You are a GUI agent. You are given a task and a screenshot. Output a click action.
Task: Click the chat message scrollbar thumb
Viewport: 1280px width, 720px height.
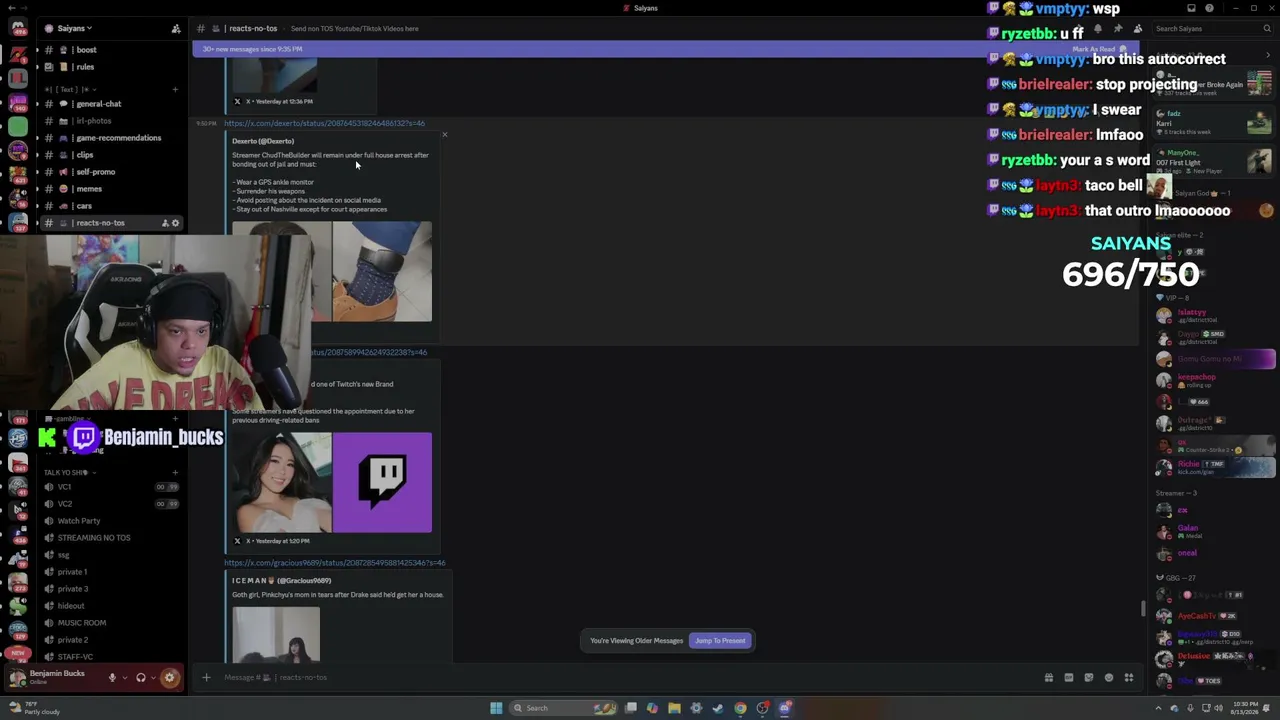pyautogui.click(x=1143, y=608)
